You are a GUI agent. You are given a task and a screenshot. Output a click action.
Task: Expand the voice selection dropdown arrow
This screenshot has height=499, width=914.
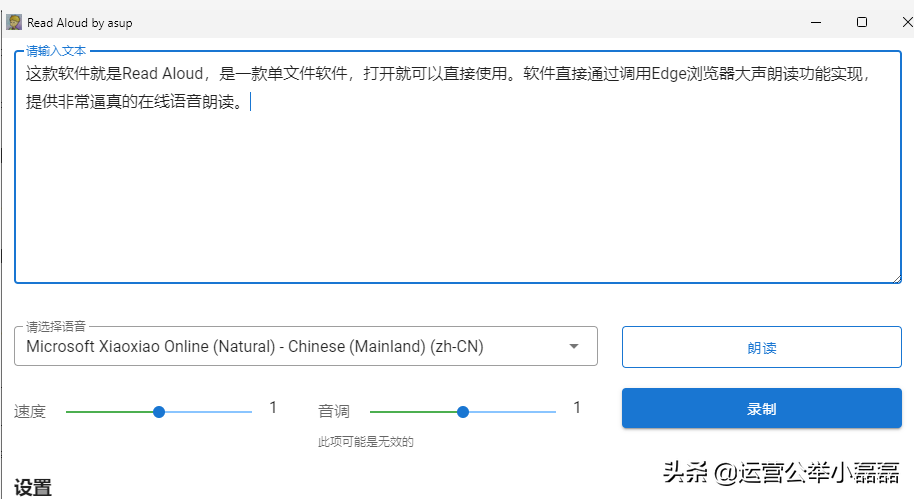pos(574,347)
